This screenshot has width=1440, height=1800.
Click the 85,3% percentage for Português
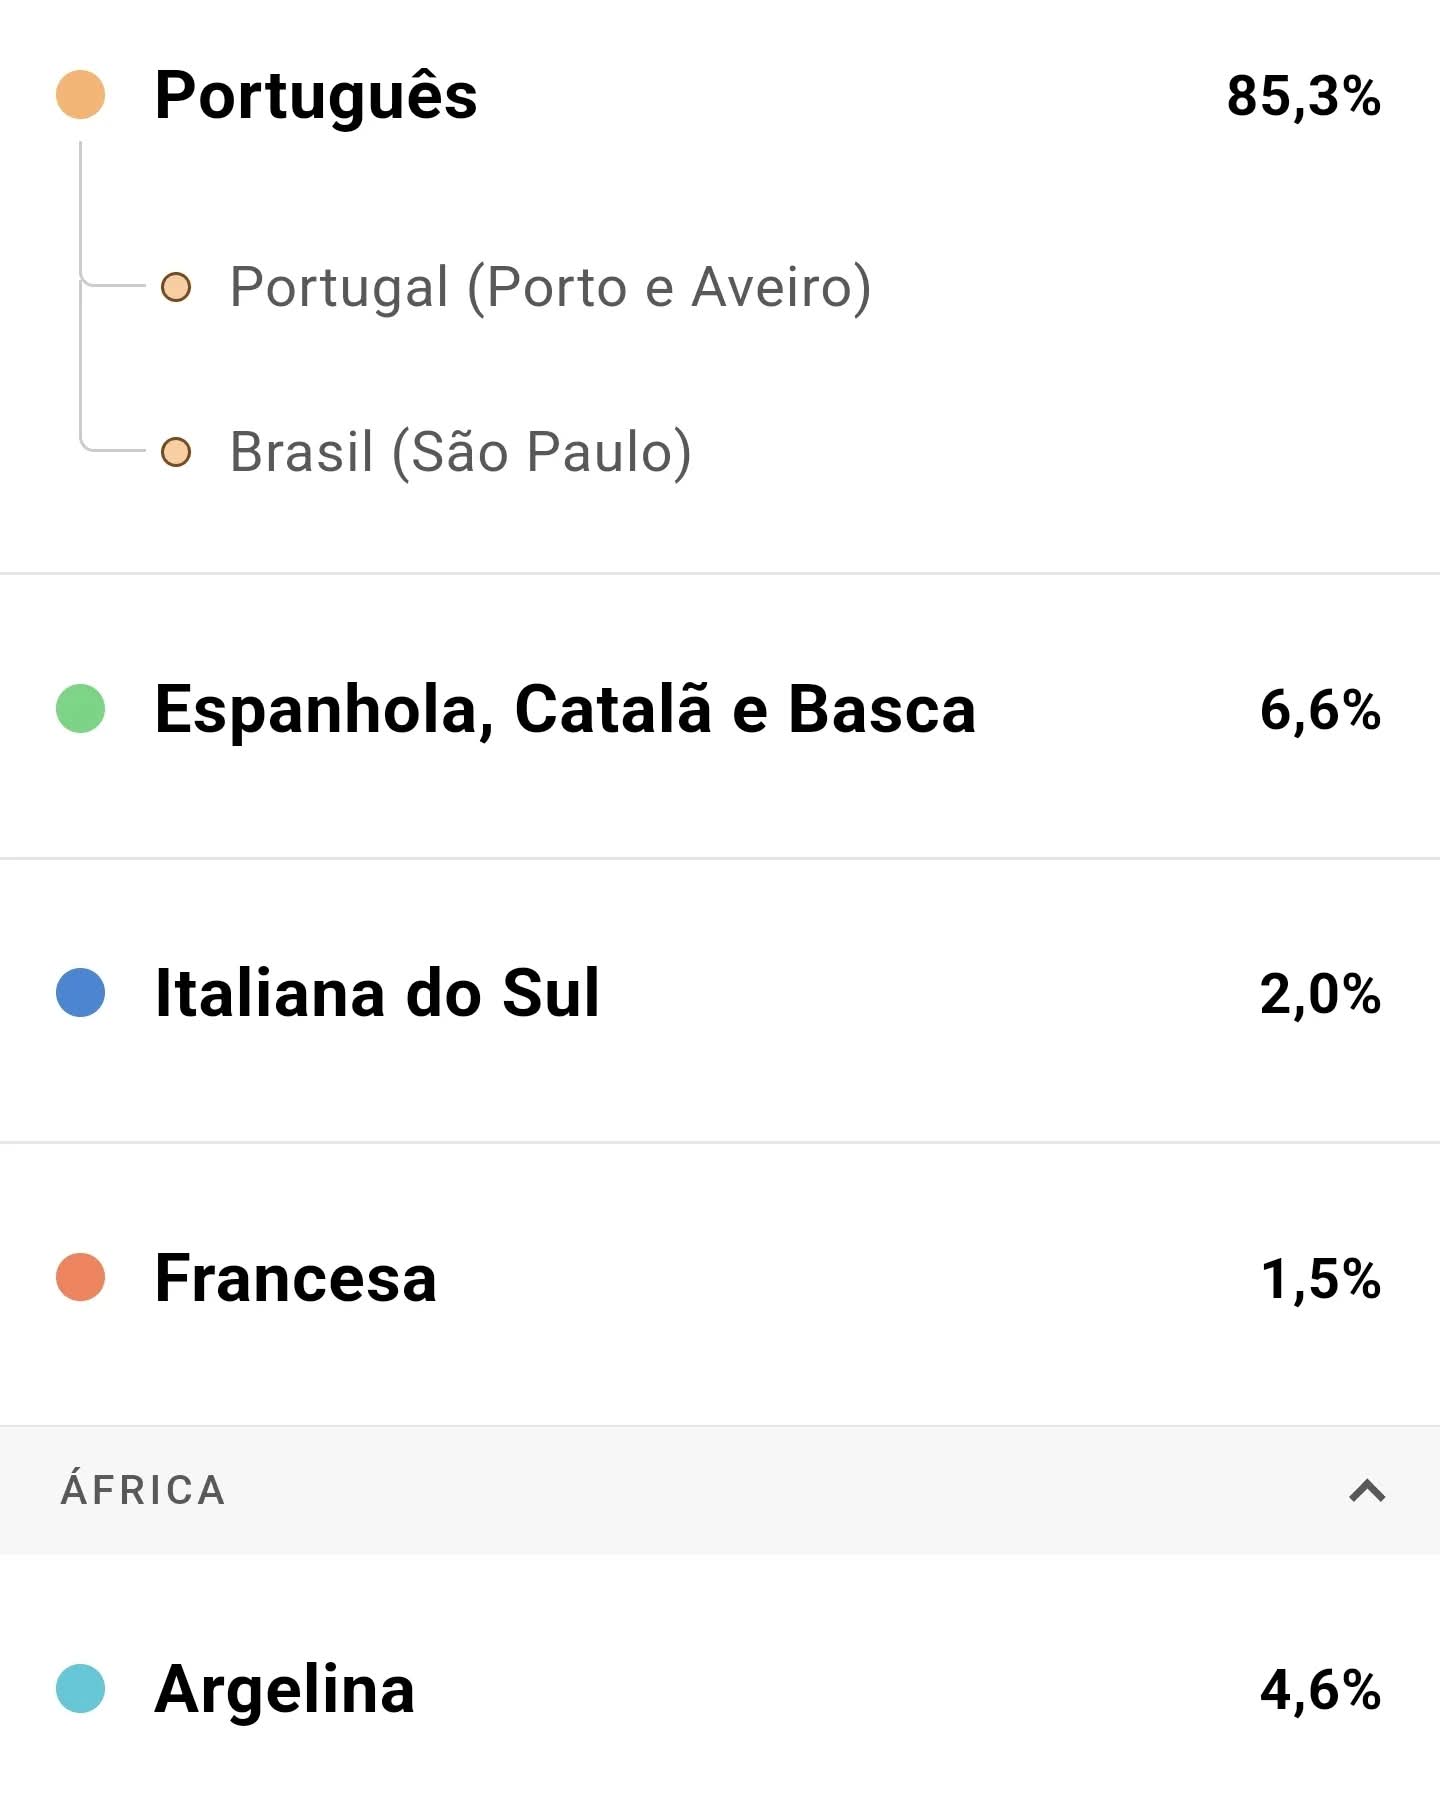tap(1304, 97)
